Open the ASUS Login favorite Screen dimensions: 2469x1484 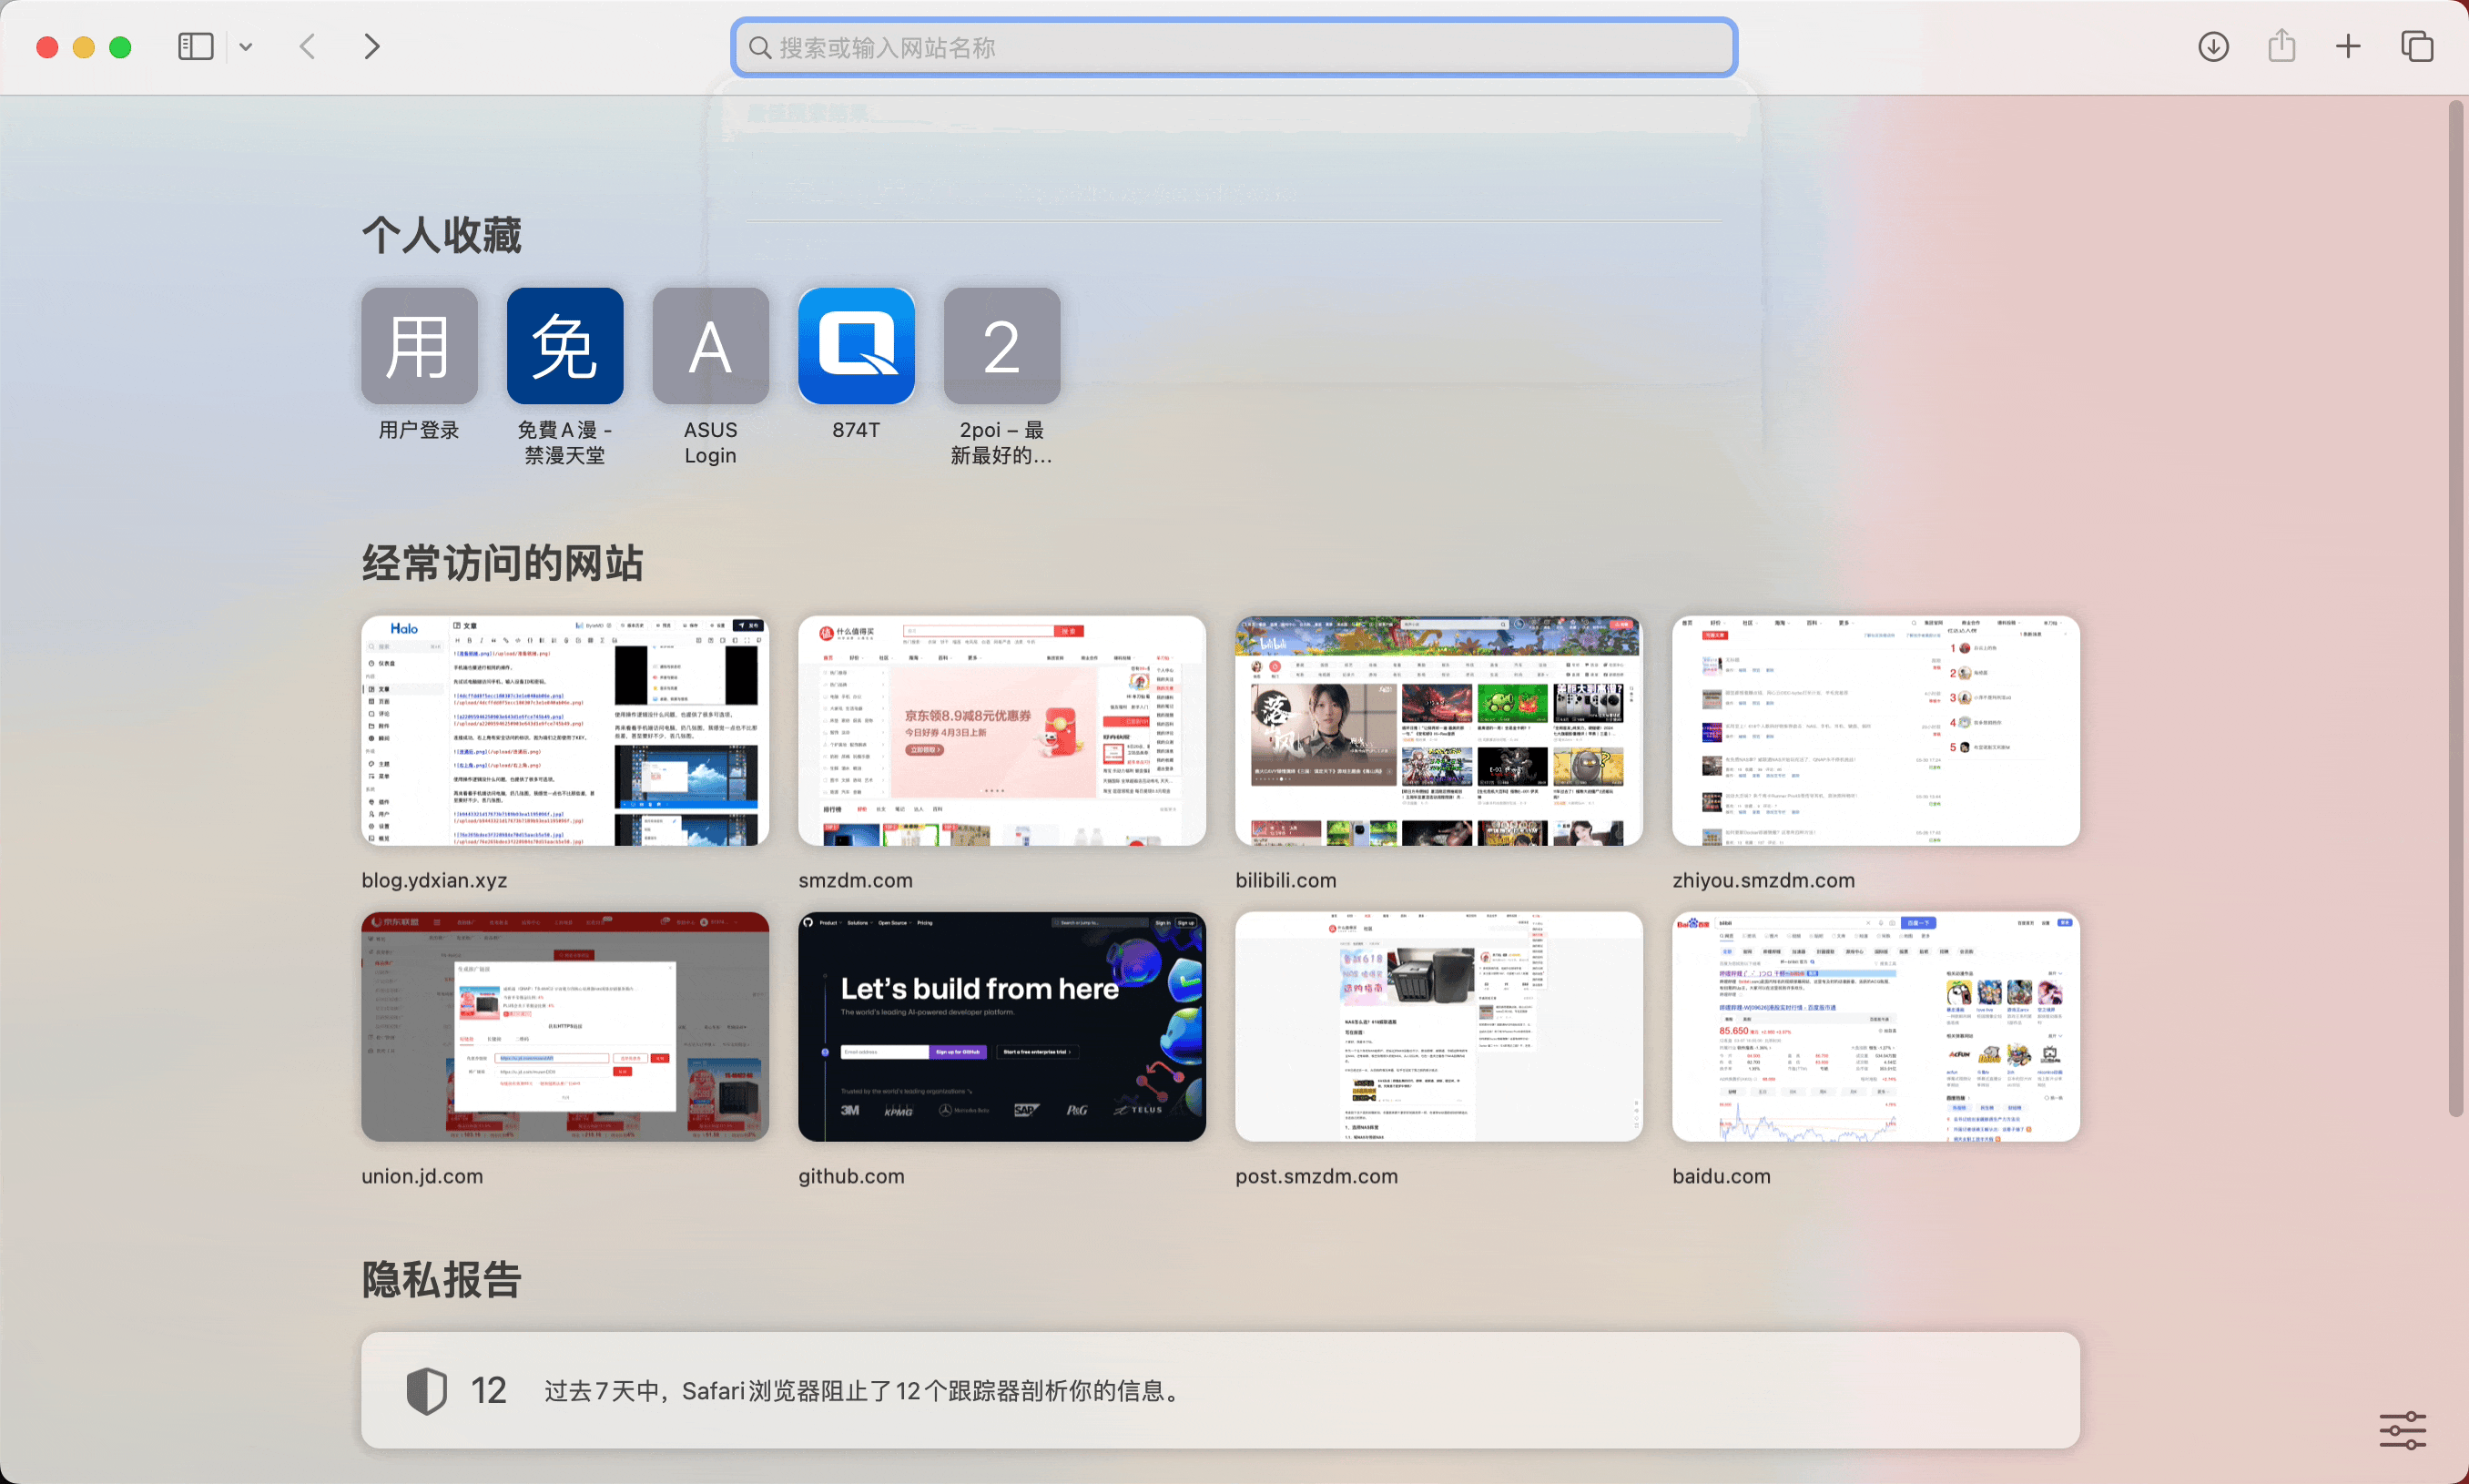point(709,346)
